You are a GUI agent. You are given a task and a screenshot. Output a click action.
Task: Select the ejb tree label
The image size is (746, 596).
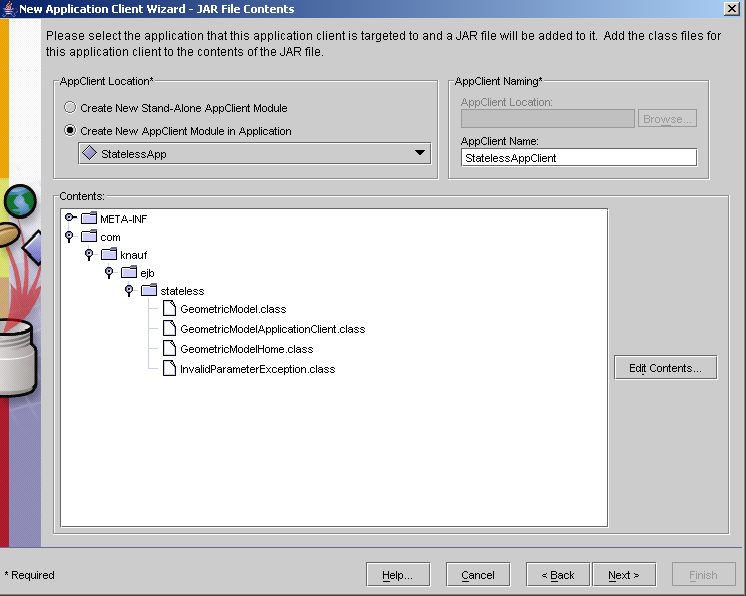pos(147,273)
